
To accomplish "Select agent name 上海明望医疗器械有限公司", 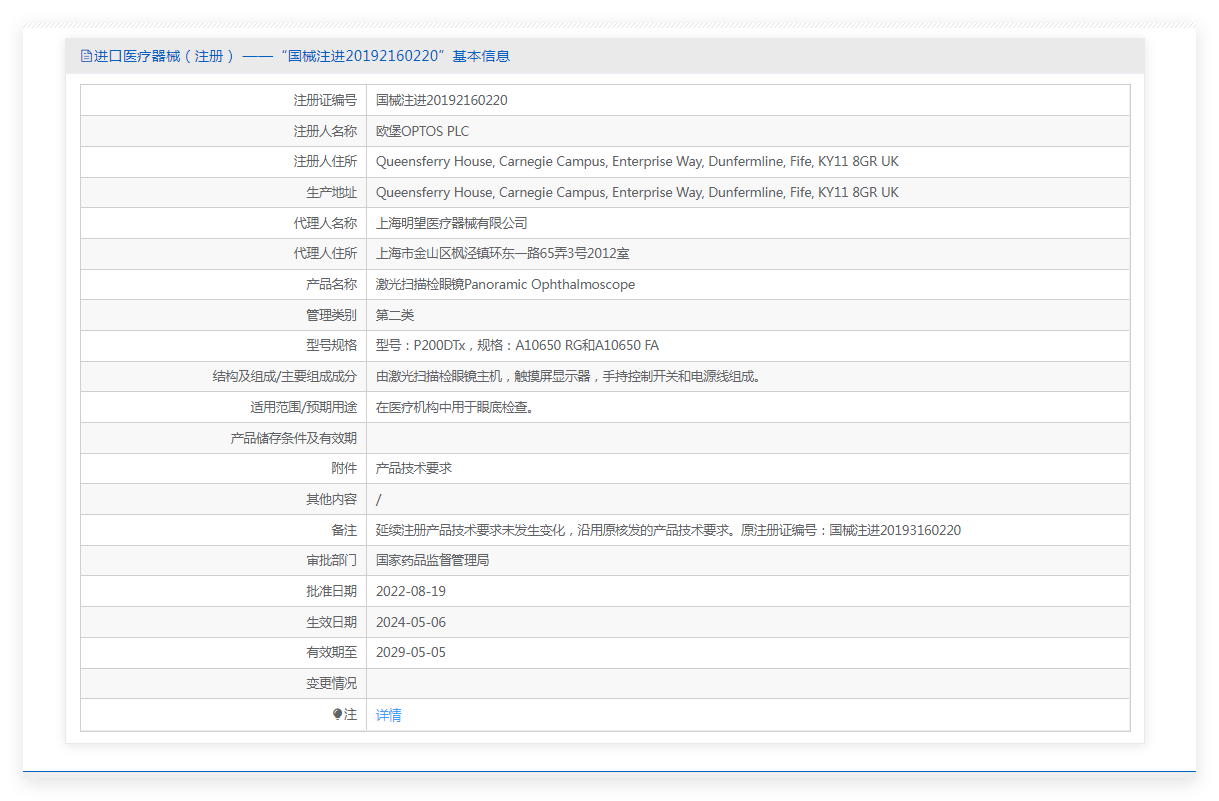I will 452,223.
